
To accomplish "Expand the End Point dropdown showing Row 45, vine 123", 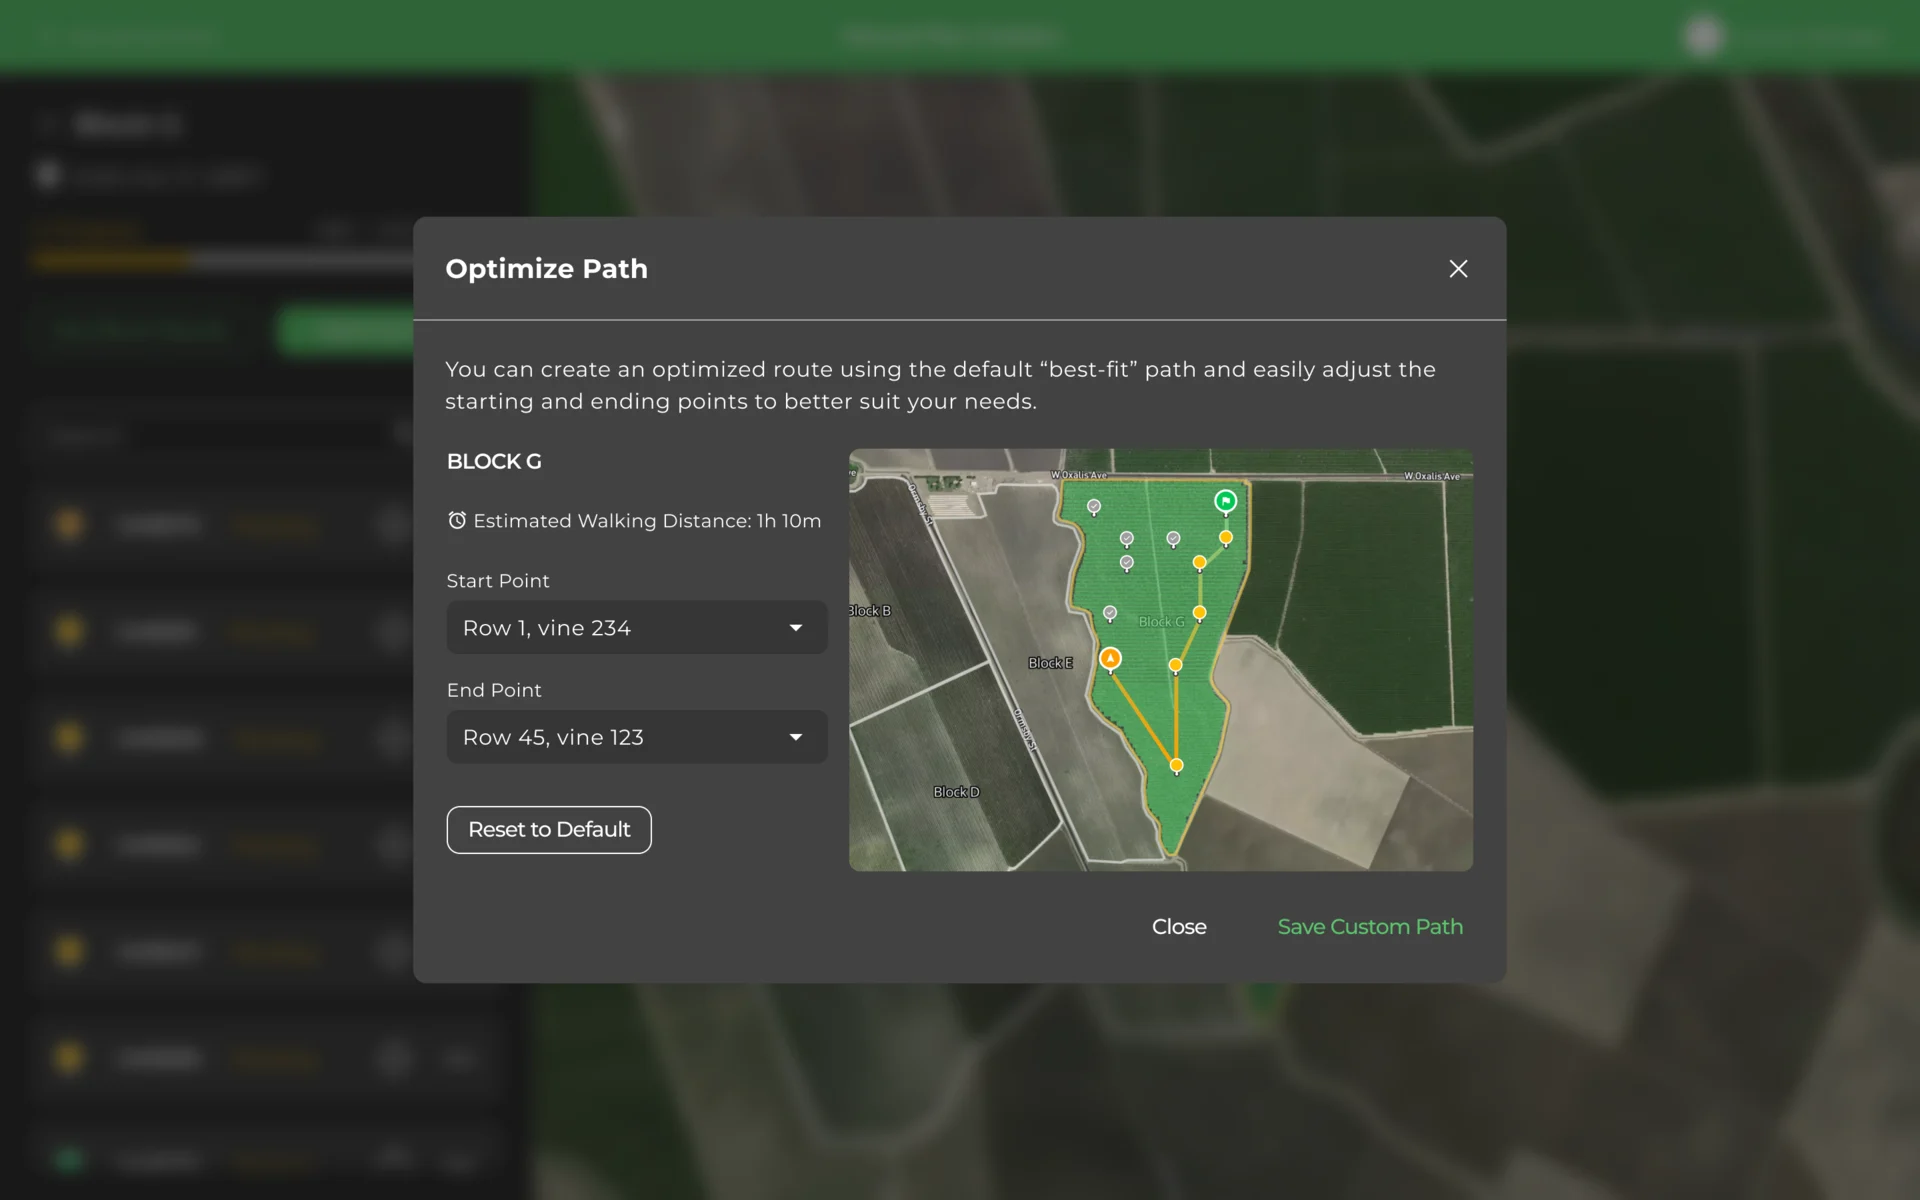I will coord(637,737).
